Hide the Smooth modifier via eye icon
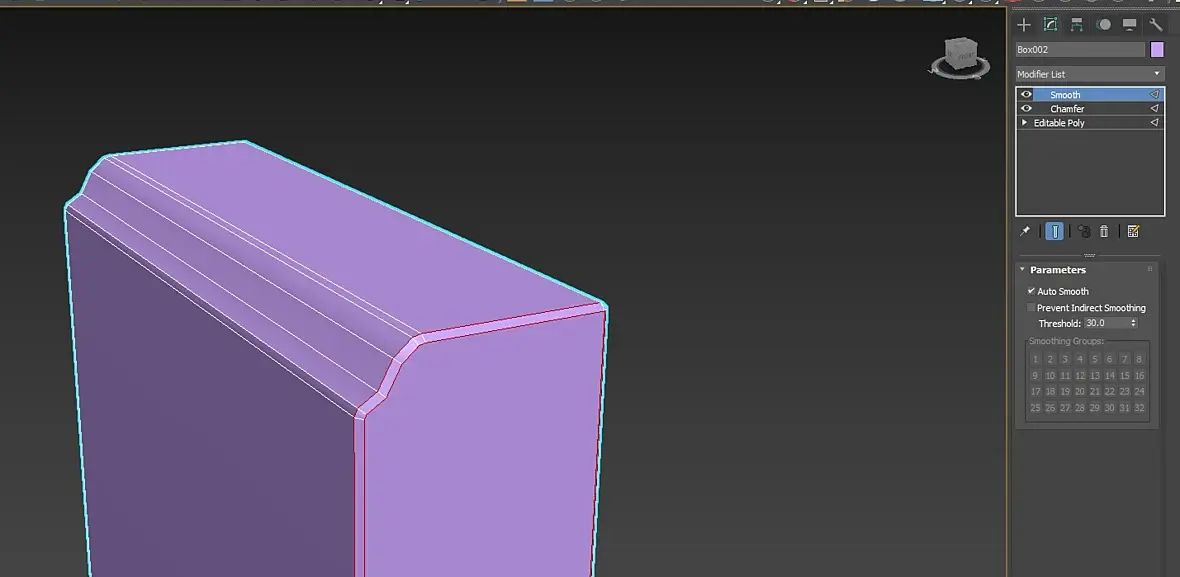This screenshot has height=577, width=1180. (x=1026, y=95)
